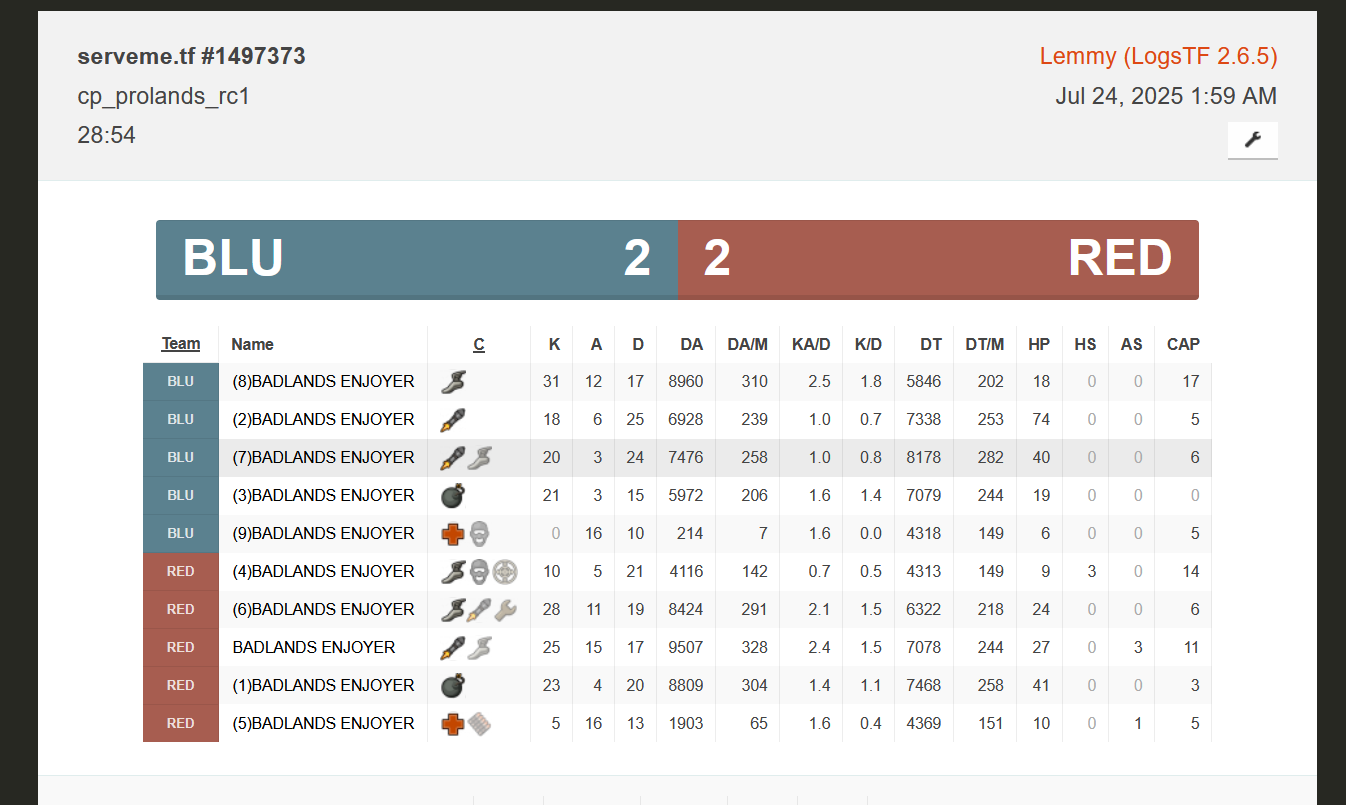Viewport: 1346px width, 805px height.
Task: Sort by the DT/M column header
Action: click(984, 344)
